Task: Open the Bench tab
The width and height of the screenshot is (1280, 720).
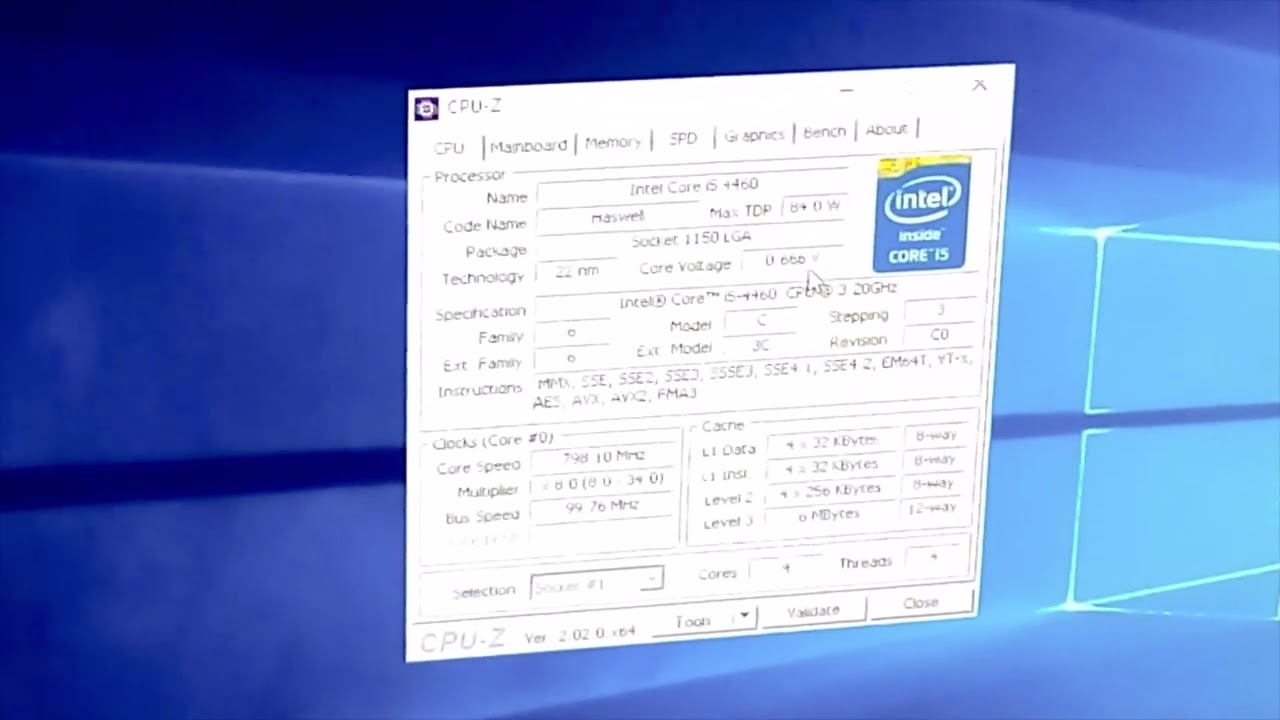Action: [x=824, y=132]
